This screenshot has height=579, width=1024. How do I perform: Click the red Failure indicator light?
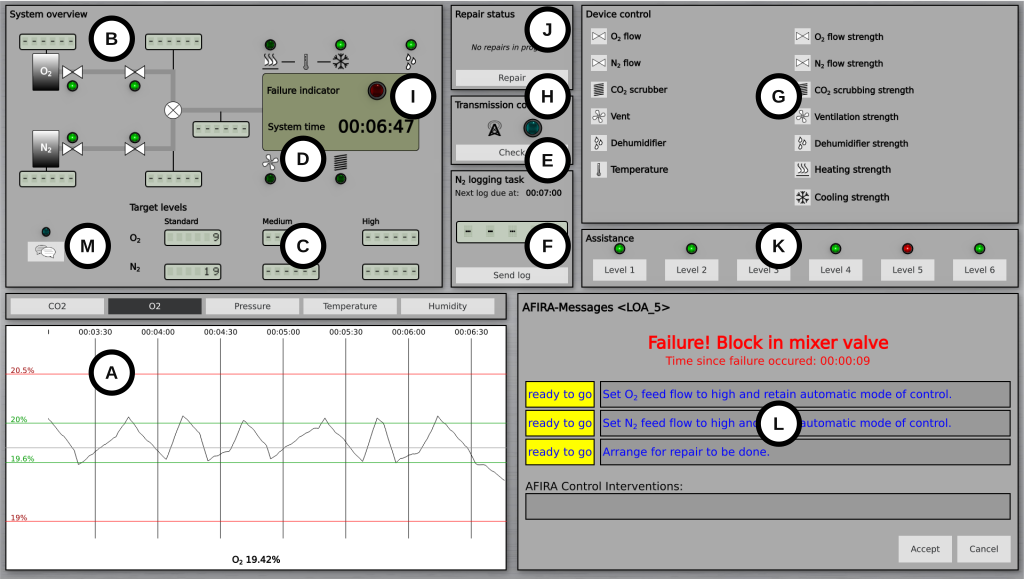(377, 91)
